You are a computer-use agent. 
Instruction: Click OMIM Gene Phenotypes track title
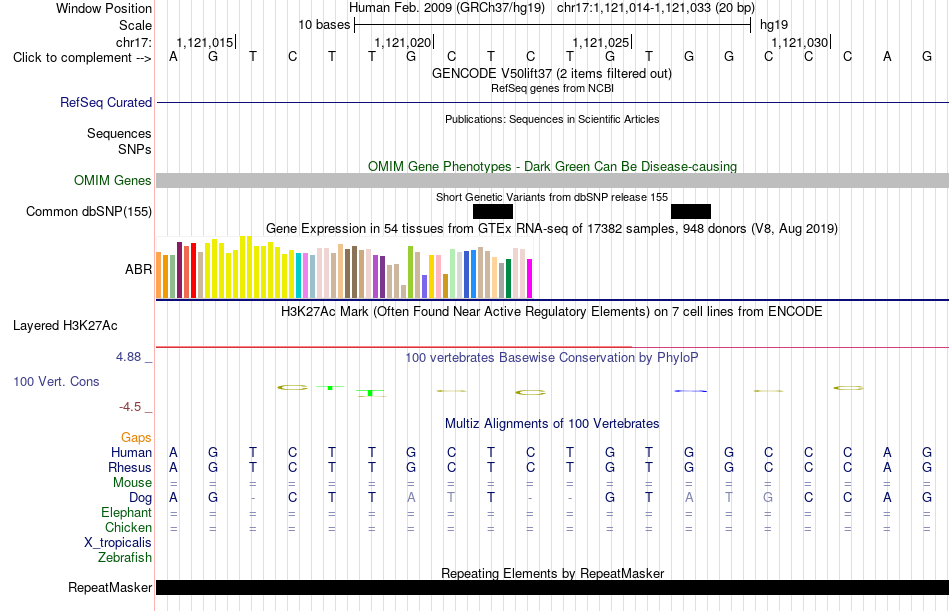(553, 166)
